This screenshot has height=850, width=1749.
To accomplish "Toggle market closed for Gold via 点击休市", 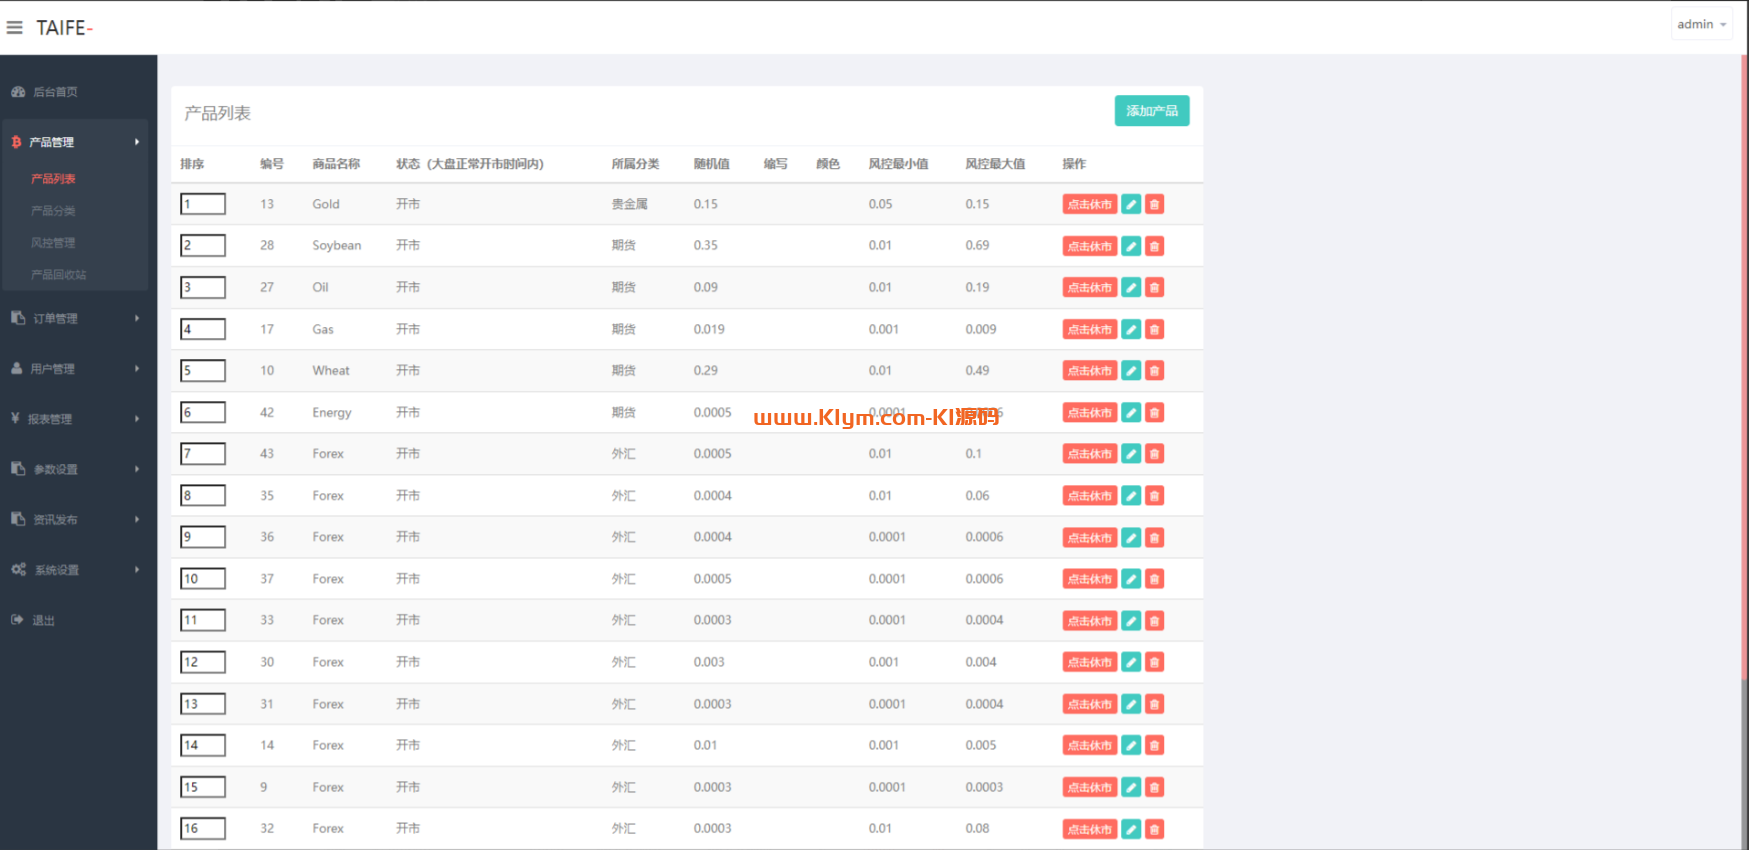I will point(1089,205).
